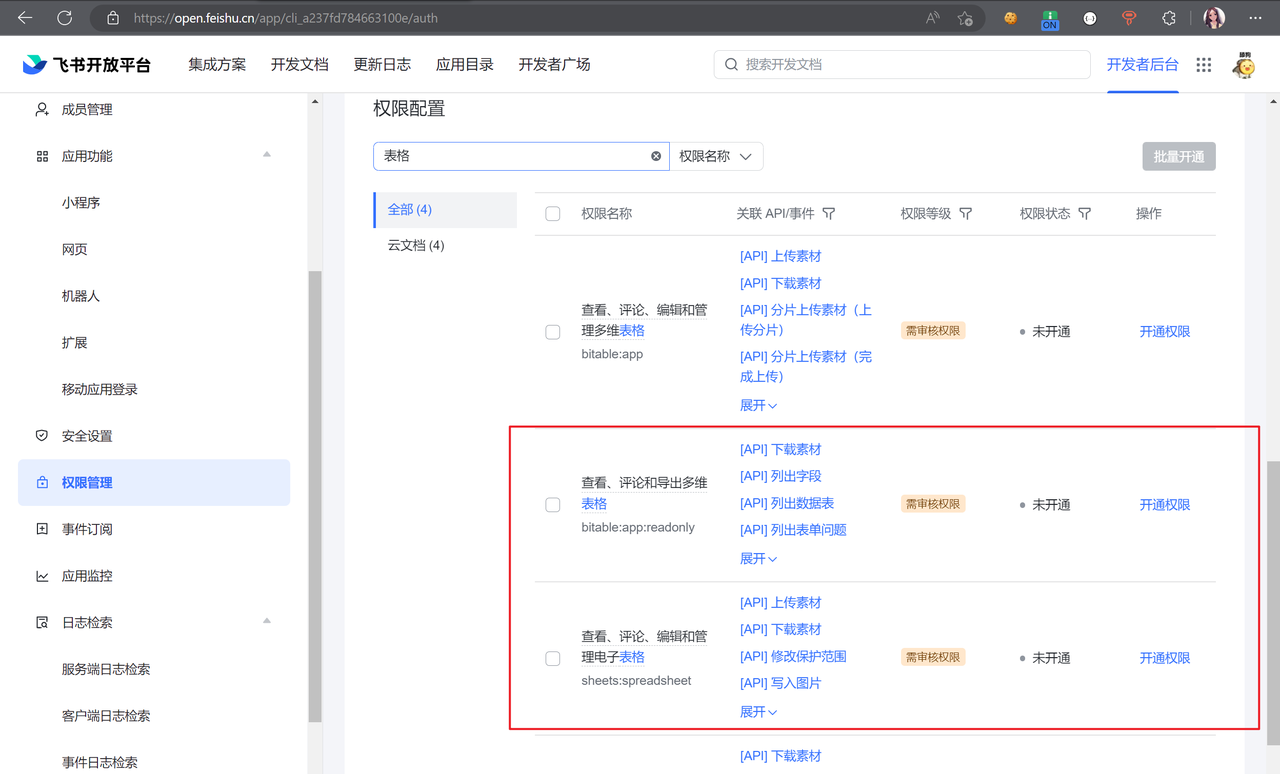Open the browser extensions puzzle icon
Viewport: 1280px width, 774px height.
(1168, 18)
